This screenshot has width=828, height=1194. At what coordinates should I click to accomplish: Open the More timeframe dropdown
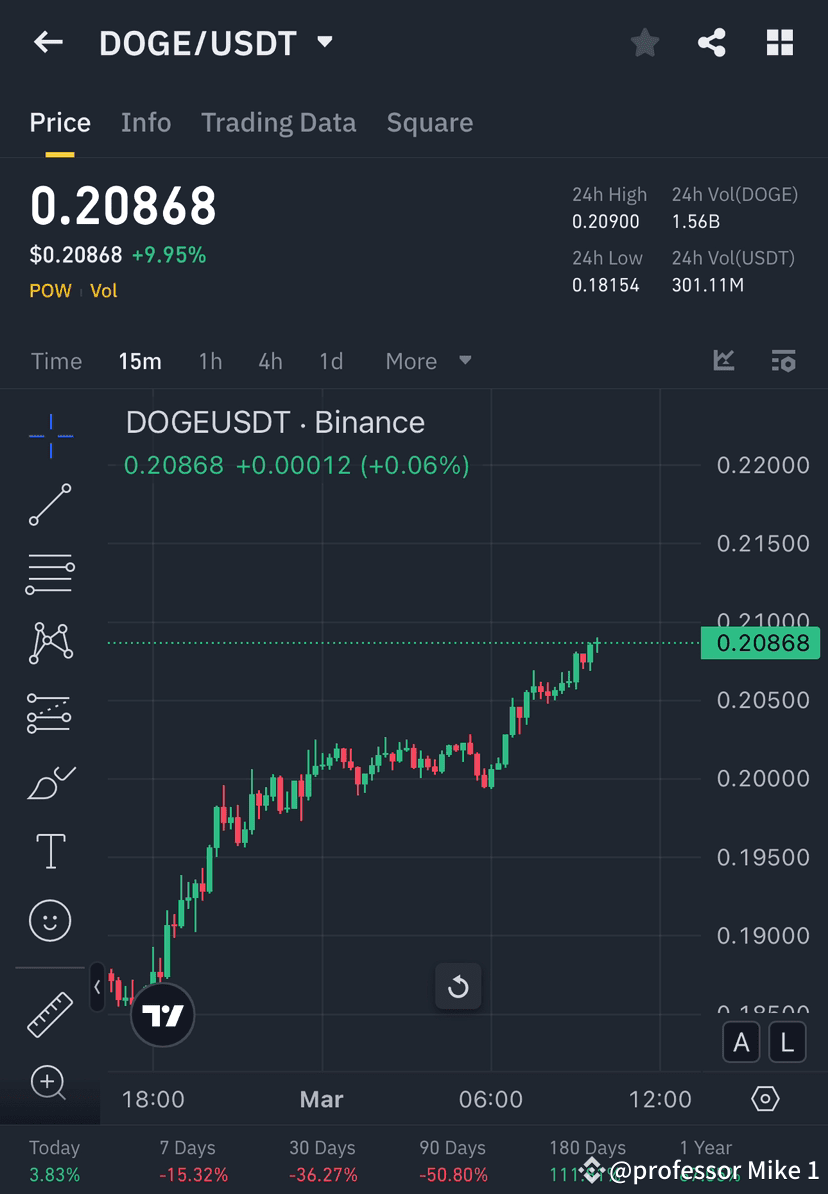click(x=429, y=361)
